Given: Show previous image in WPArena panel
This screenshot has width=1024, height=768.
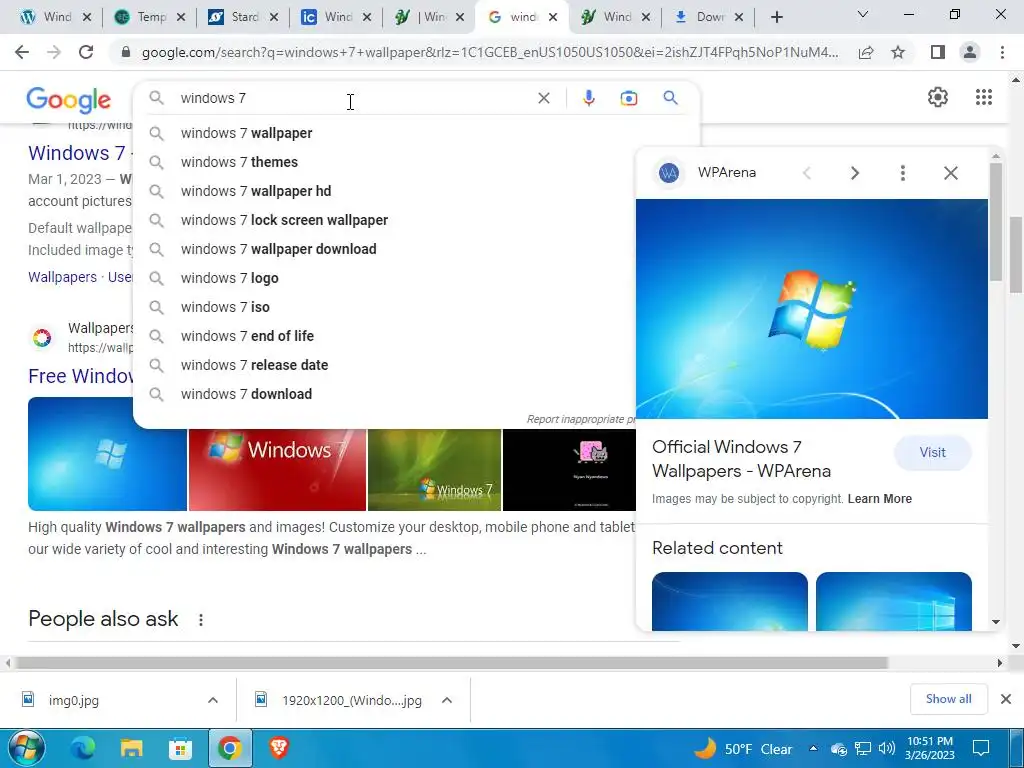Looking at the screenshot, I should click(x=807, y=173).
